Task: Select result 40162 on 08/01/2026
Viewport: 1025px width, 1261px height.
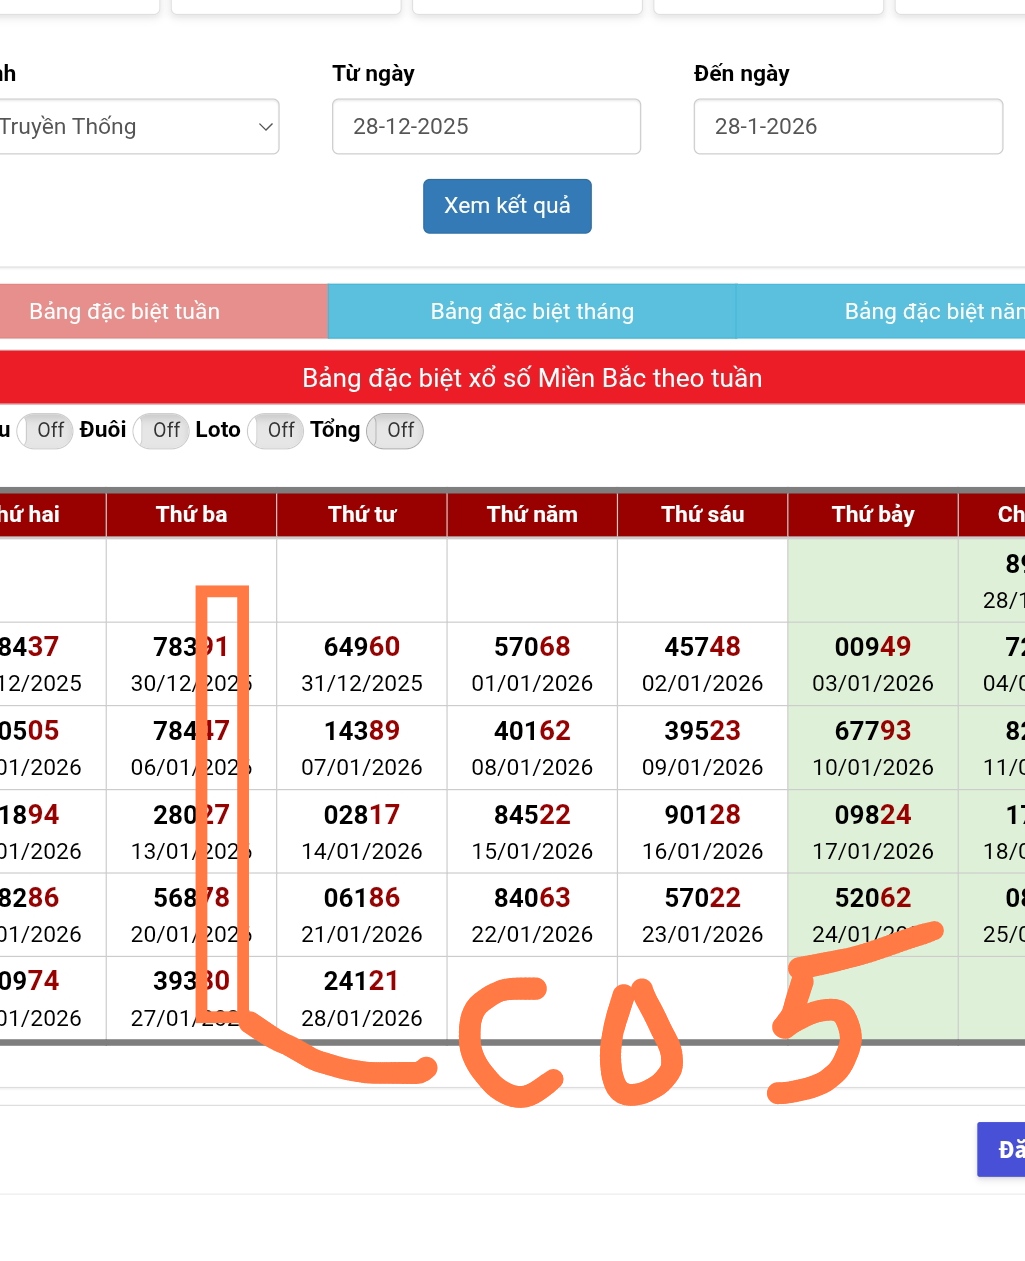Action: pos(532,731)
